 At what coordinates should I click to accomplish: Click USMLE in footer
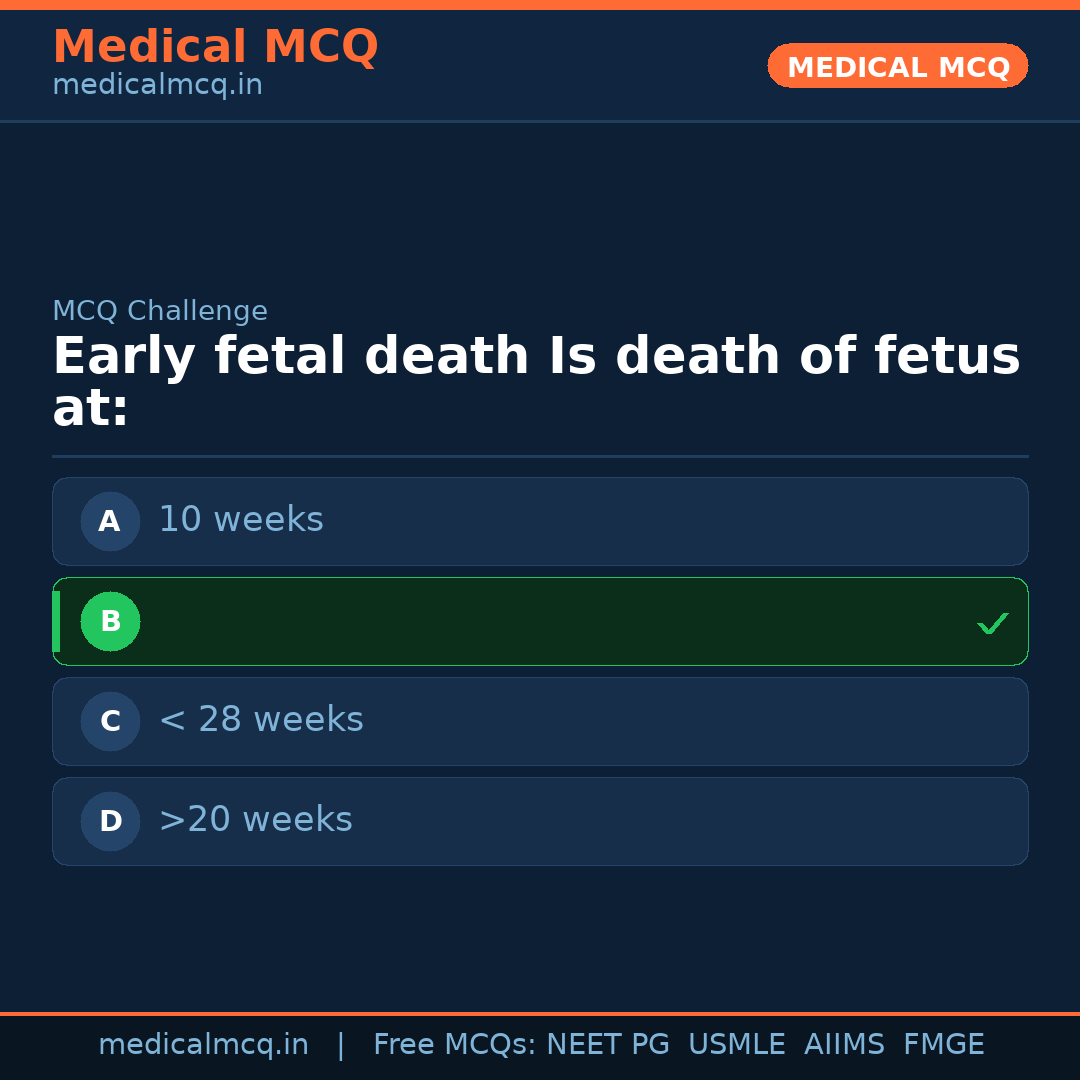[x=736, y=1045]
